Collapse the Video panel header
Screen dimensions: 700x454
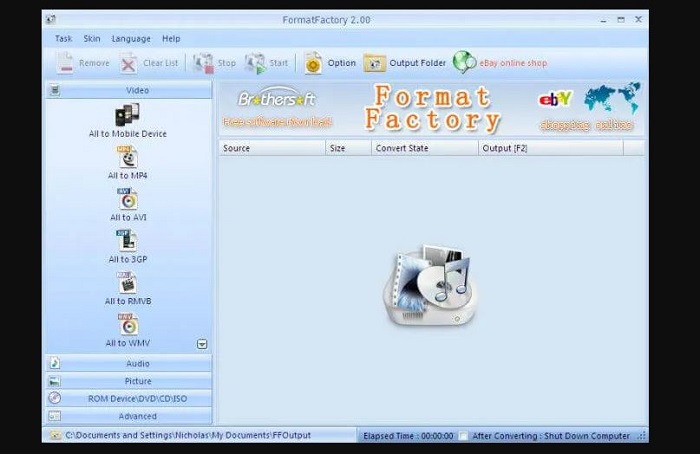(129, 90)
